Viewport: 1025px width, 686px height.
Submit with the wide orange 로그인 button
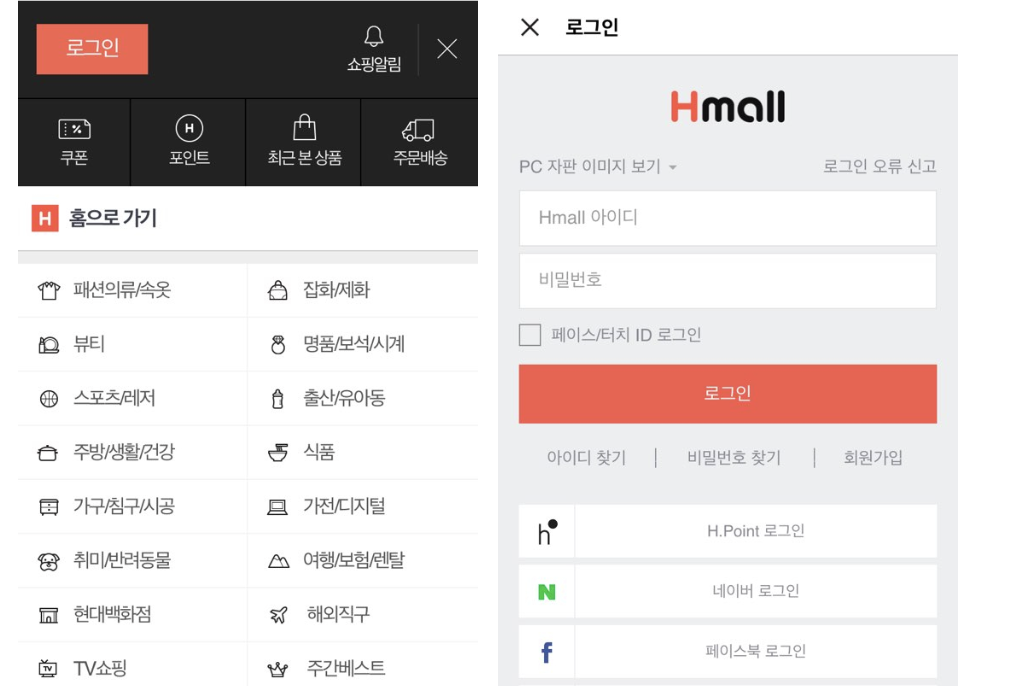click(x=728, y=394)
